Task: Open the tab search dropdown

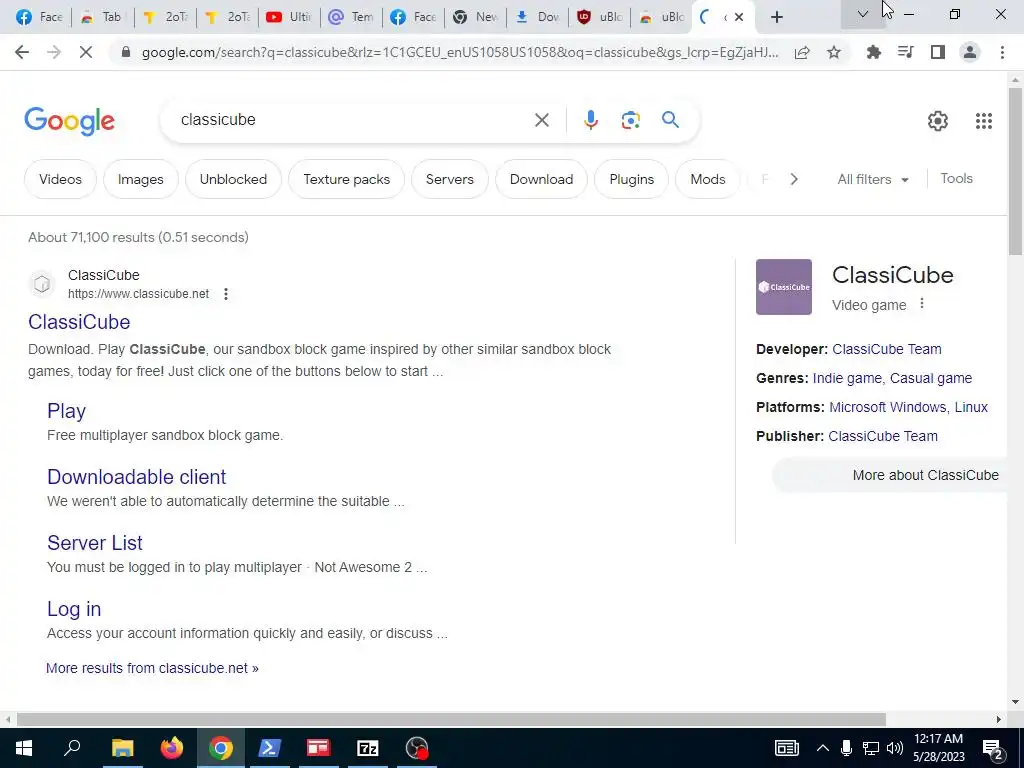Action: (x=863, y=14)
